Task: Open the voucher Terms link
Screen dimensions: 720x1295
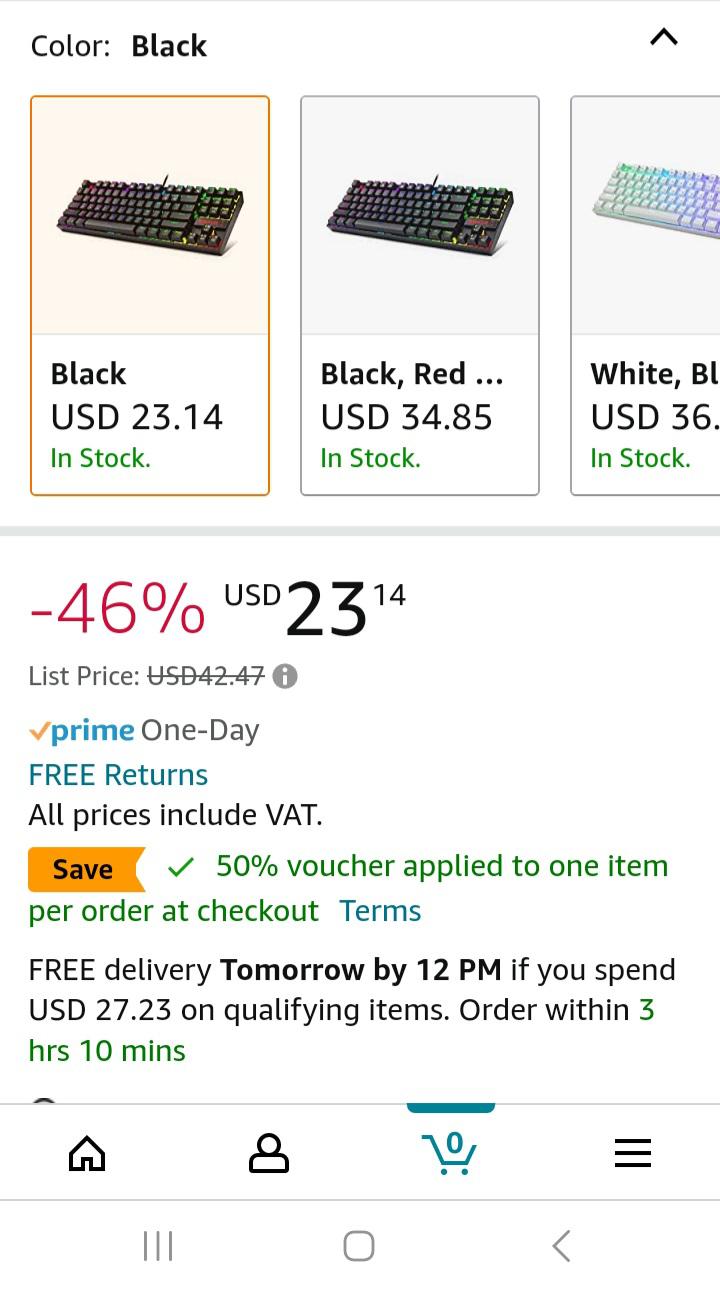Action: (380, 911)
